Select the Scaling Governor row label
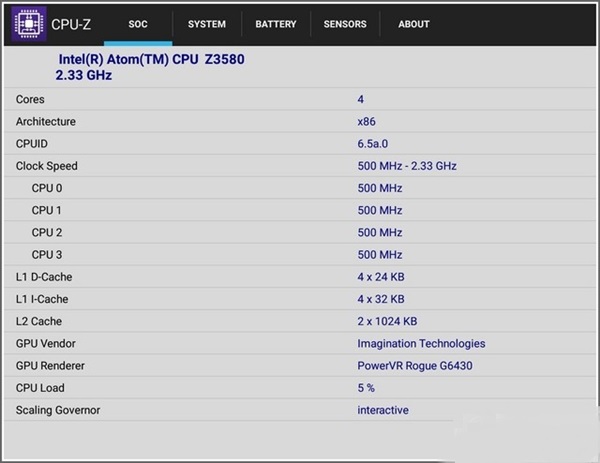This screenshot has width=600, height=463. point(58,410)
